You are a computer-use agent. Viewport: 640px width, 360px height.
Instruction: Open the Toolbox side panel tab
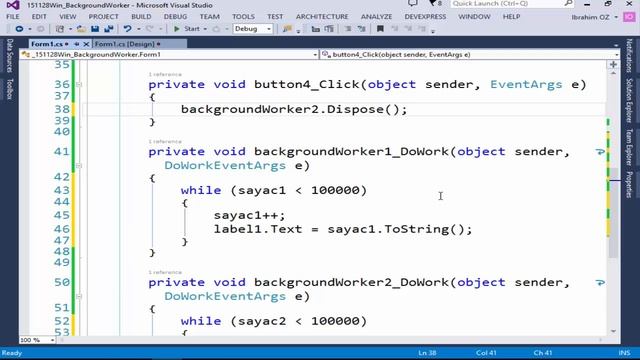click(10, 89)
